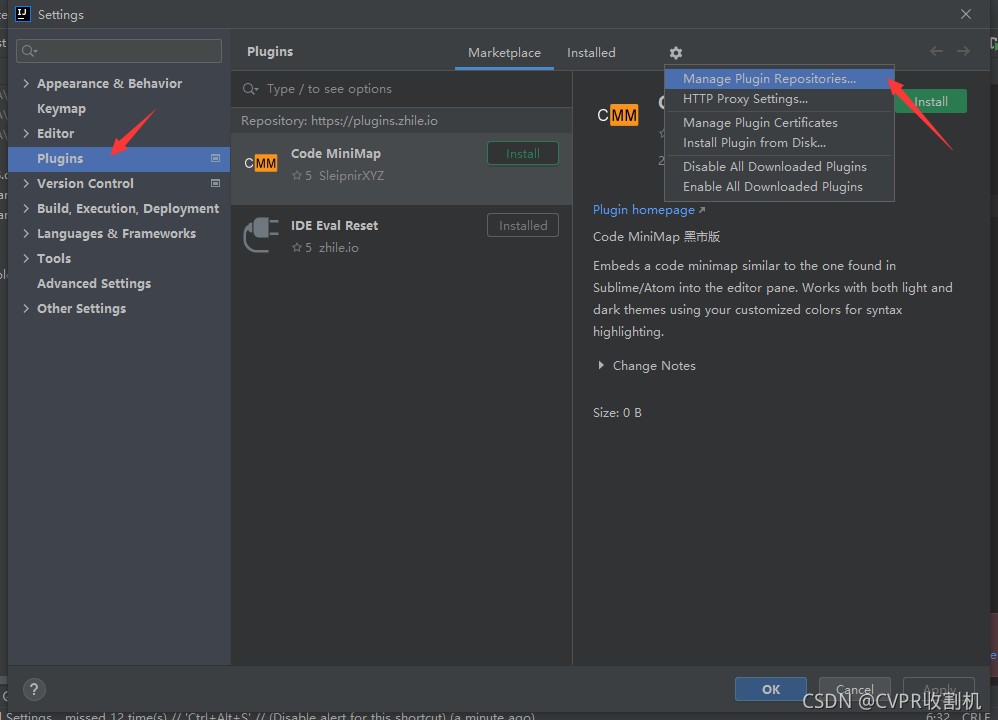998x720 pixels.
Task: Click the back navigation arrow
Action: pos(936,51)
